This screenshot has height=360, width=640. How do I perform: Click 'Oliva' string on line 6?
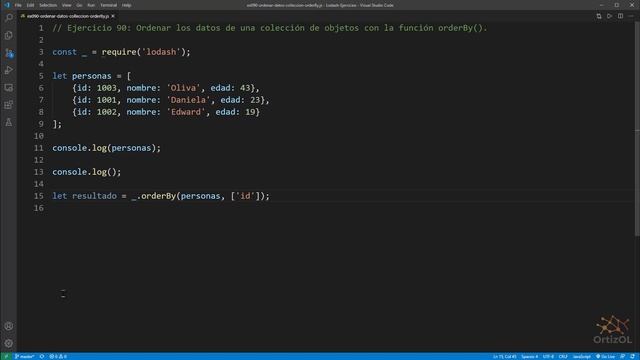point(183,88)
